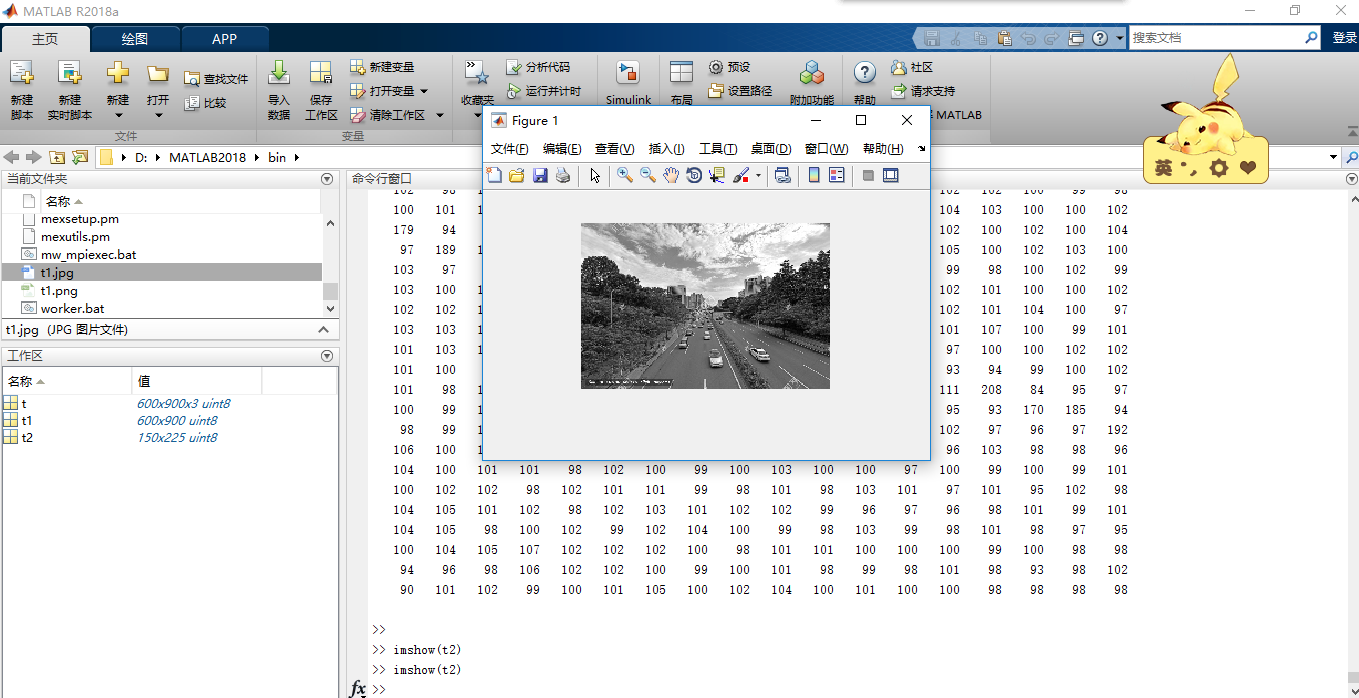Screen dimensions: 1359x698
Task: Click Sign In at top right
Action: pos(1345,38)
